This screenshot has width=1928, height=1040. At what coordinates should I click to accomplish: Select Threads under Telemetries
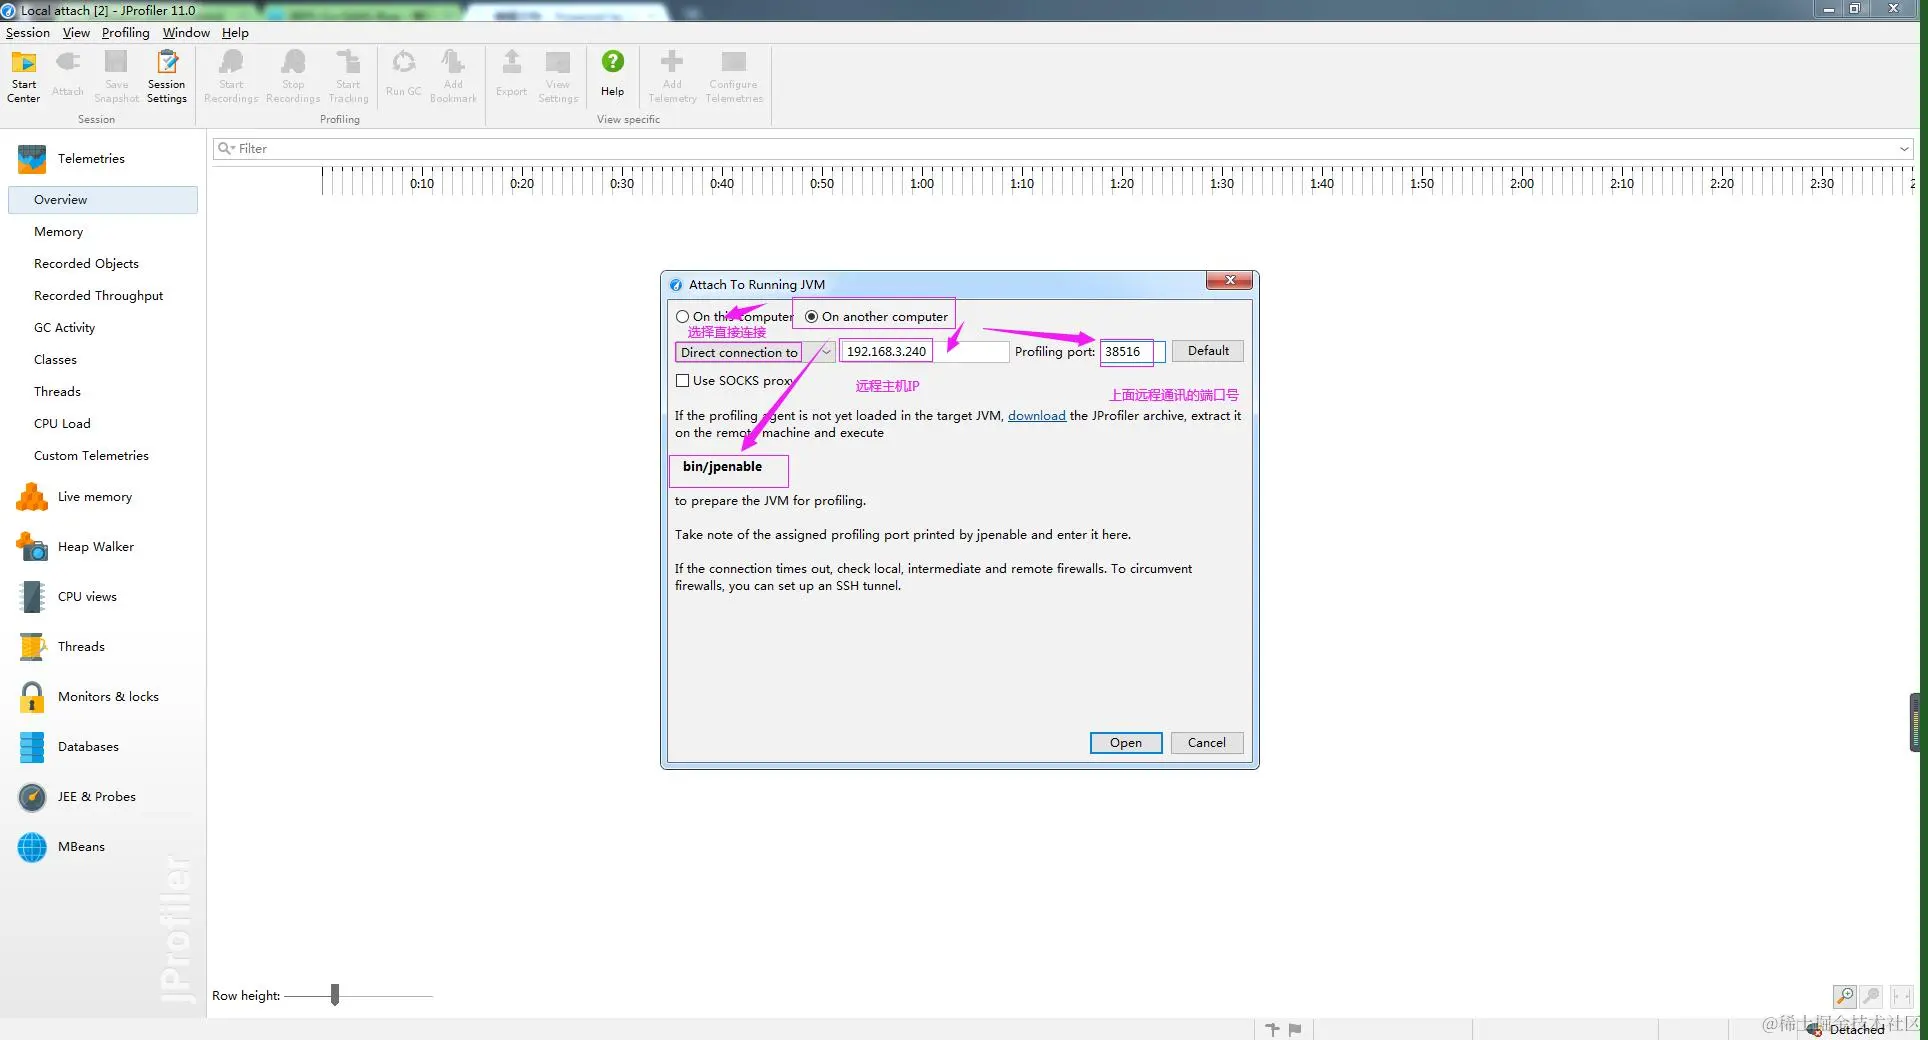[x=57, y=392]
